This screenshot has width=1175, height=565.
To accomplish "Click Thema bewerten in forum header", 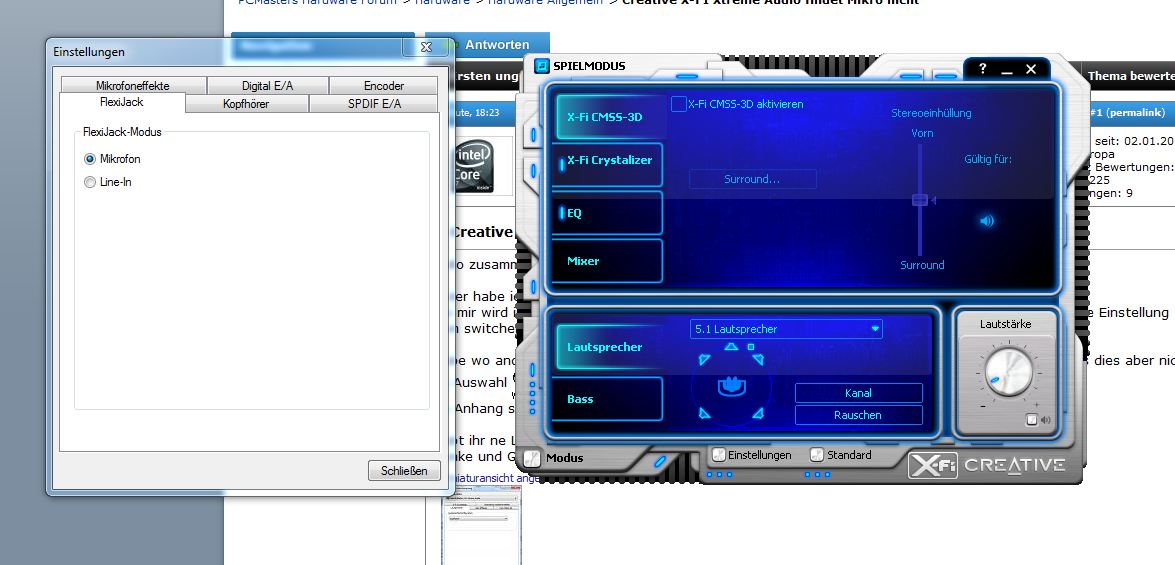I will click(x=1130, y=76).
